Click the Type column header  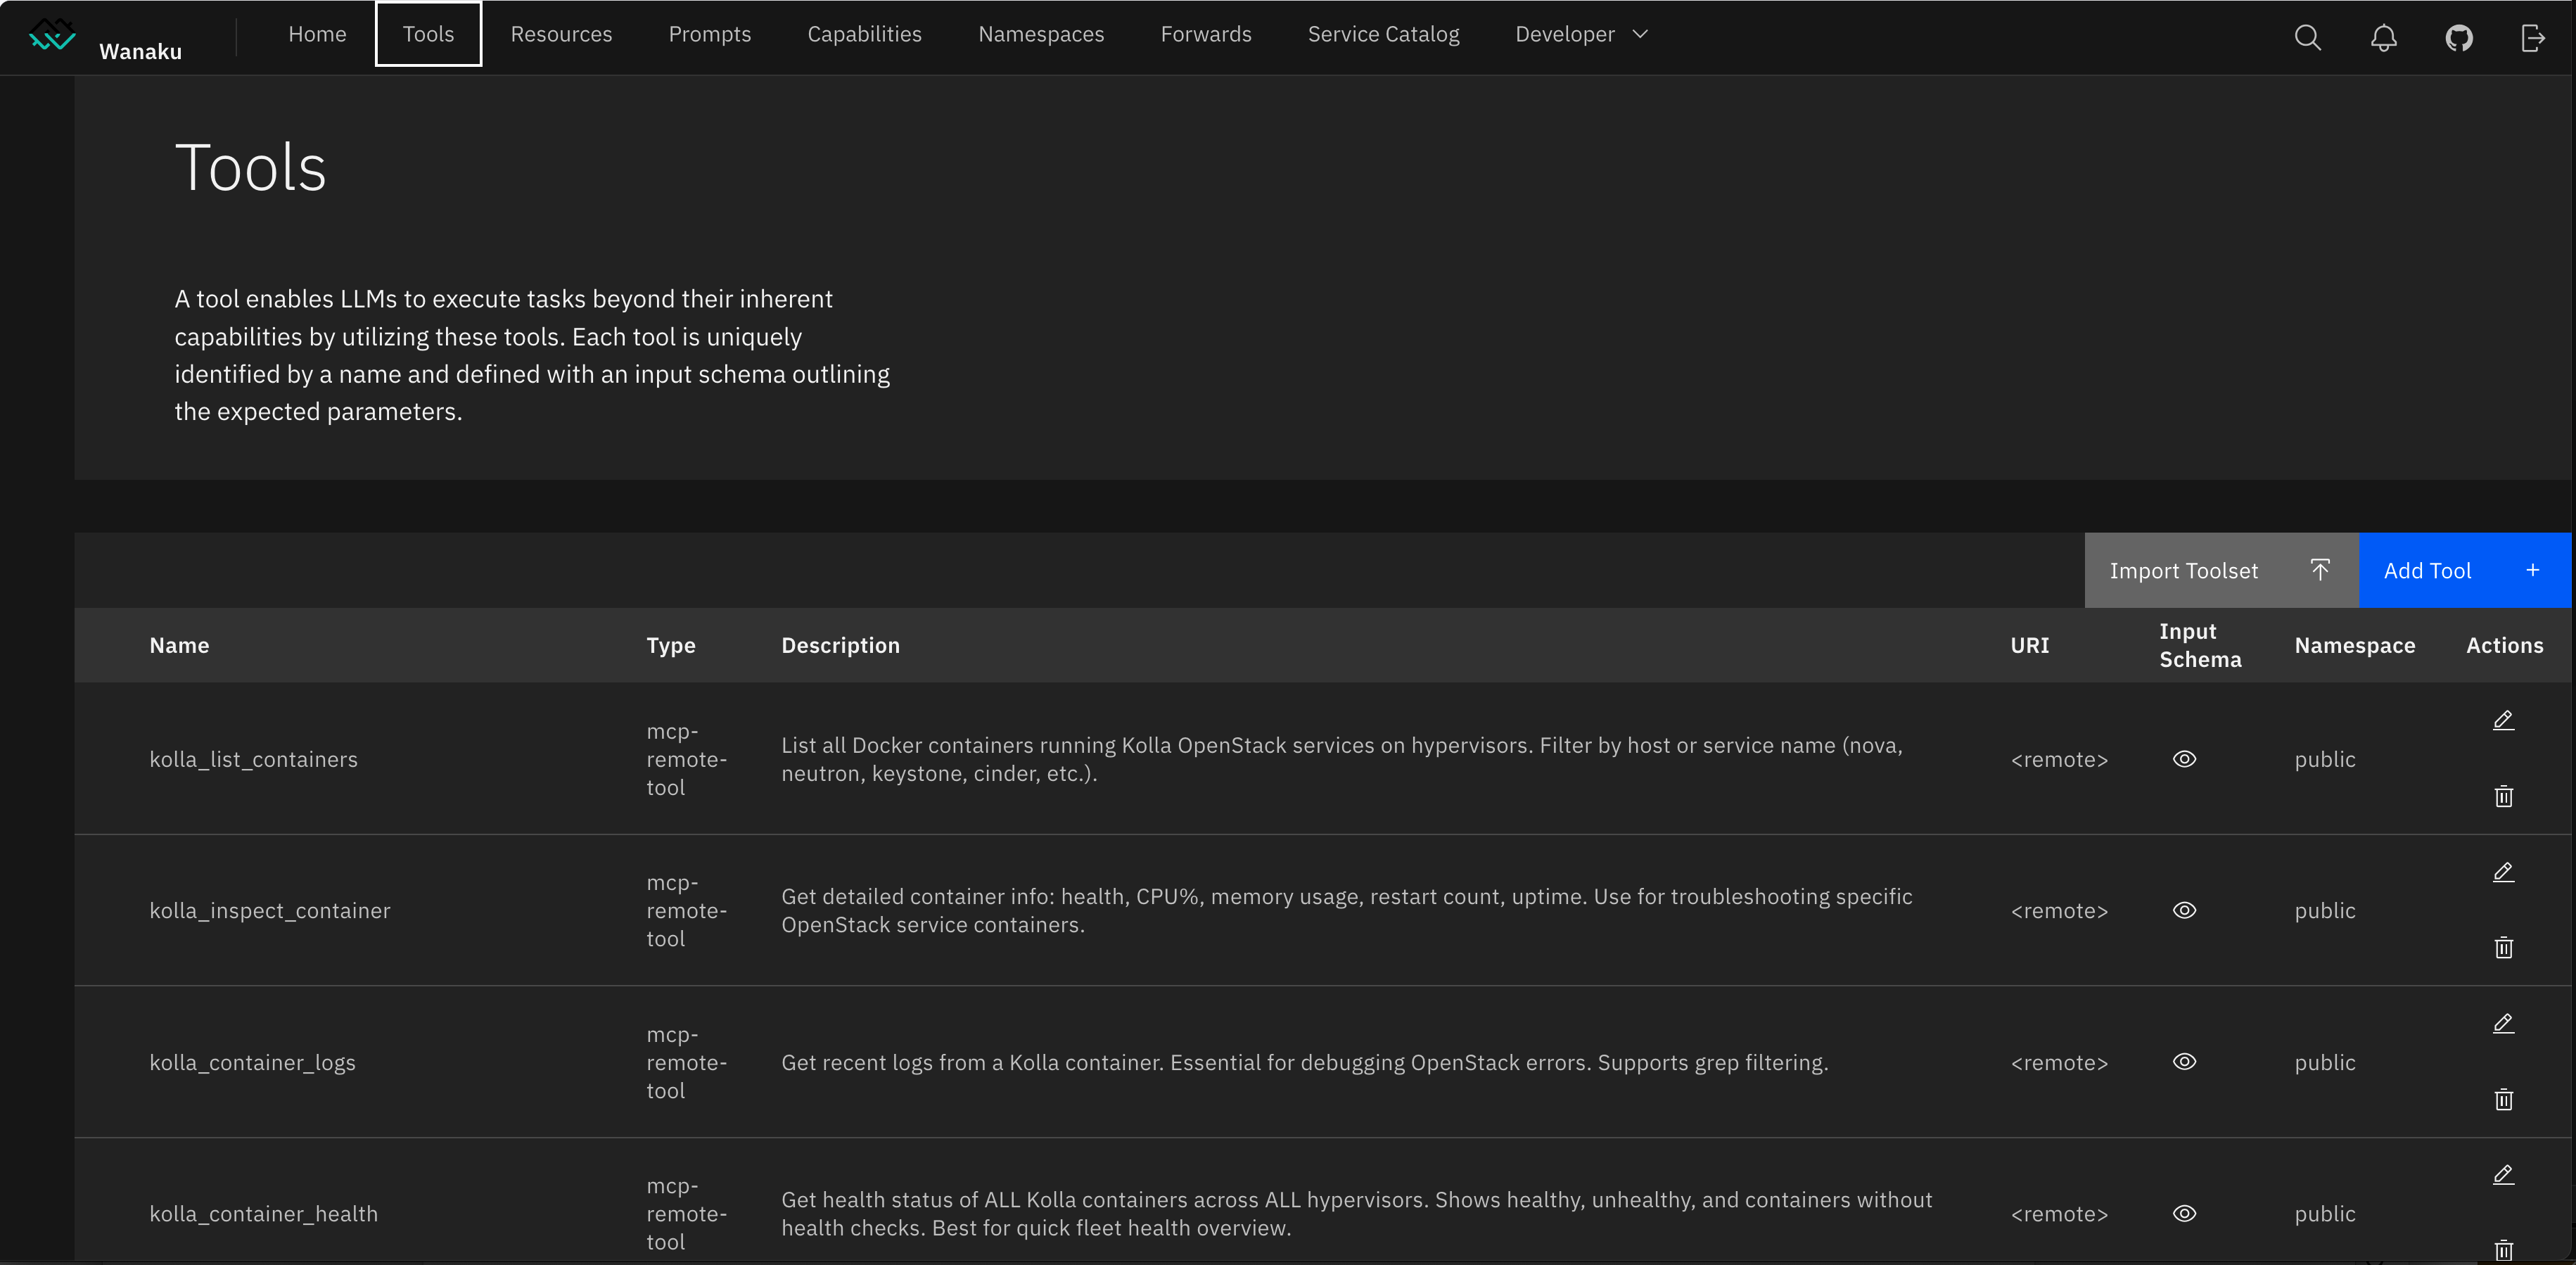tap(670, 645)
